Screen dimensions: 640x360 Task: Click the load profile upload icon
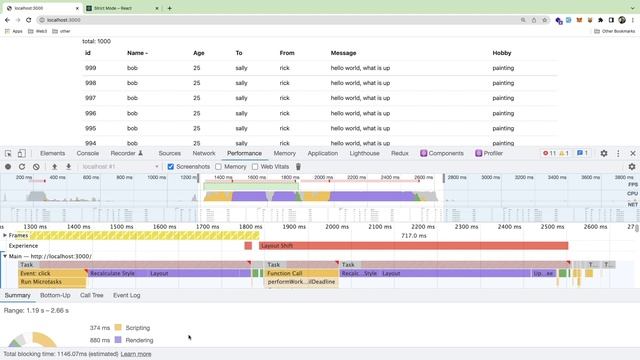click(54, 167)
